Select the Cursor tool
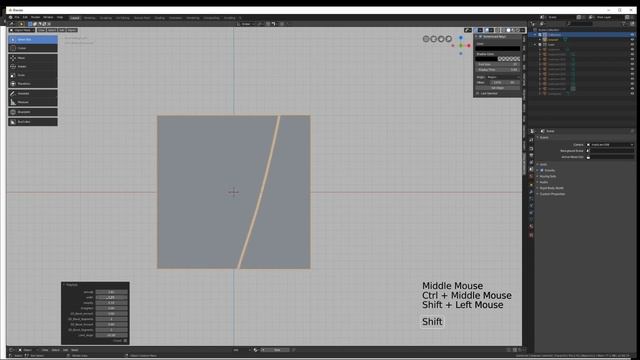 point(33,48)
